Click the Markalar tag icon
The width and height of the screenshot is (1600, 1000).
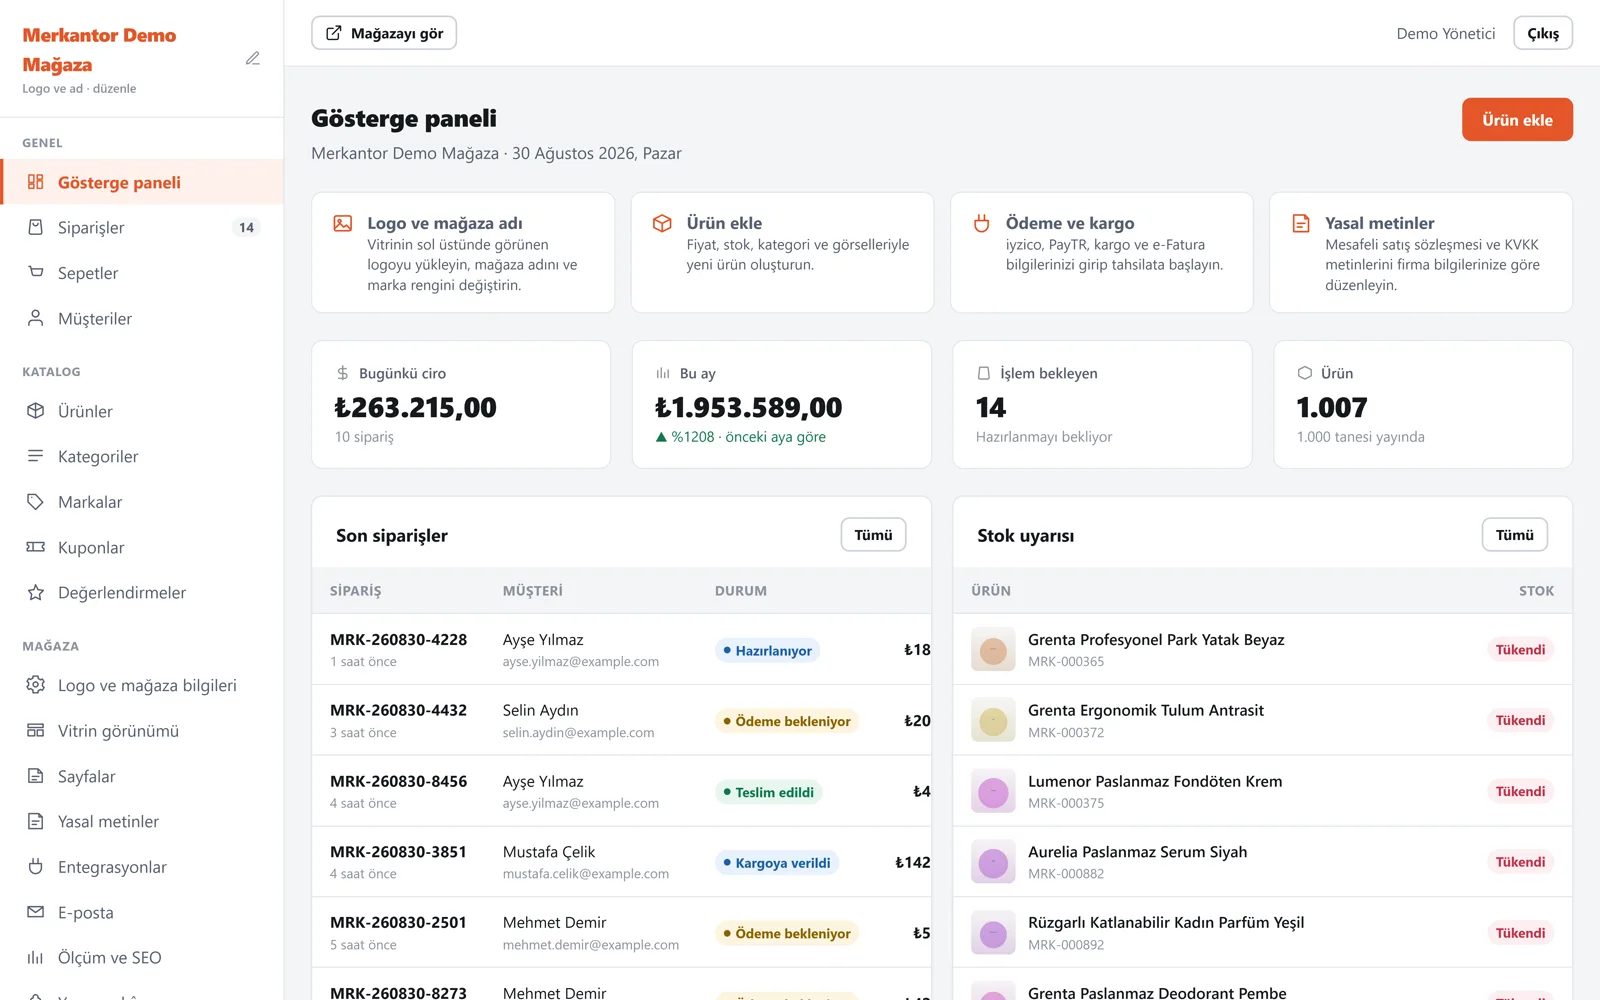pos(36,502)
